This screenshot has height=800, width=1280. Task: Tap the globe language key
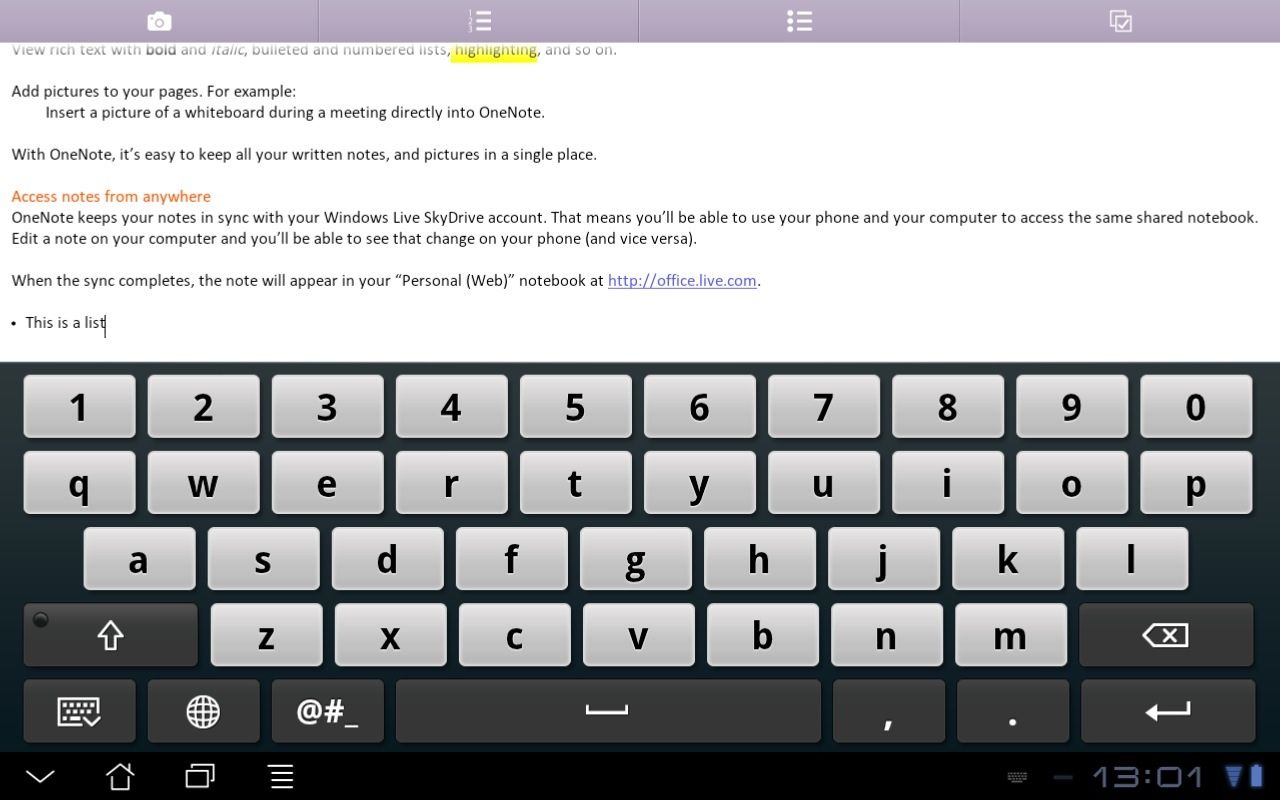[x=203, y=711]
